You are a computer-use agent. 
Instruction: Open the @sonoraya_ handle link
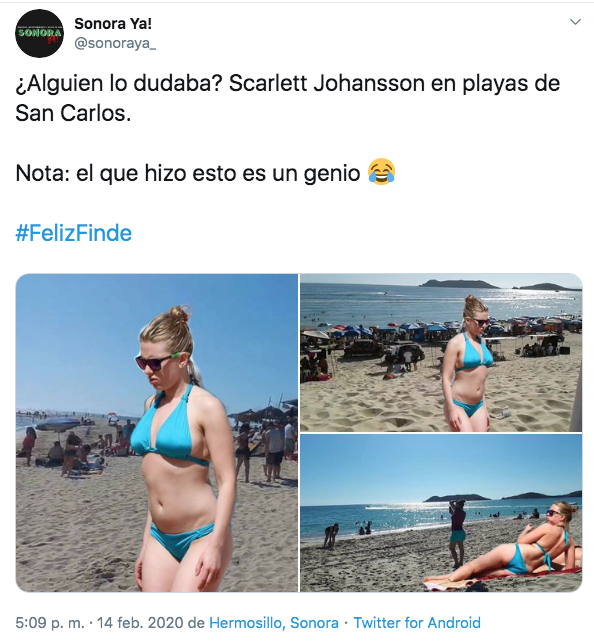coord(115,43)
